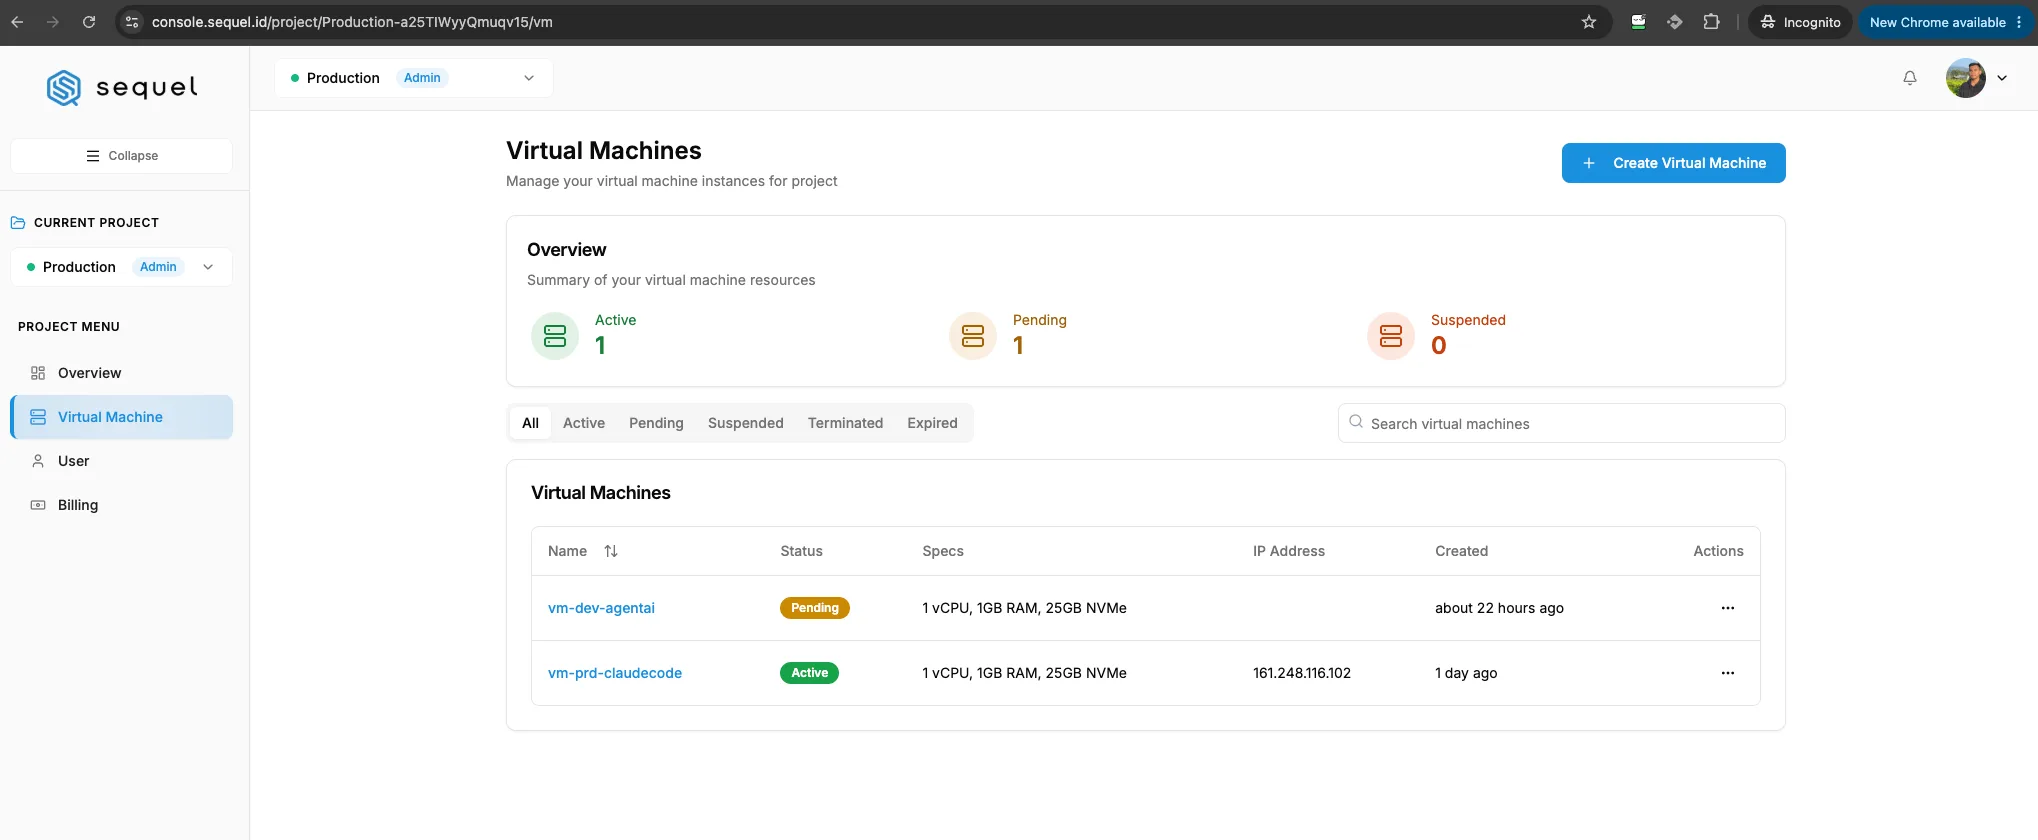The height and width of the screenshot is (840, 2038).
Task: Switch to the Terminated tab
Action: point(845,423)
